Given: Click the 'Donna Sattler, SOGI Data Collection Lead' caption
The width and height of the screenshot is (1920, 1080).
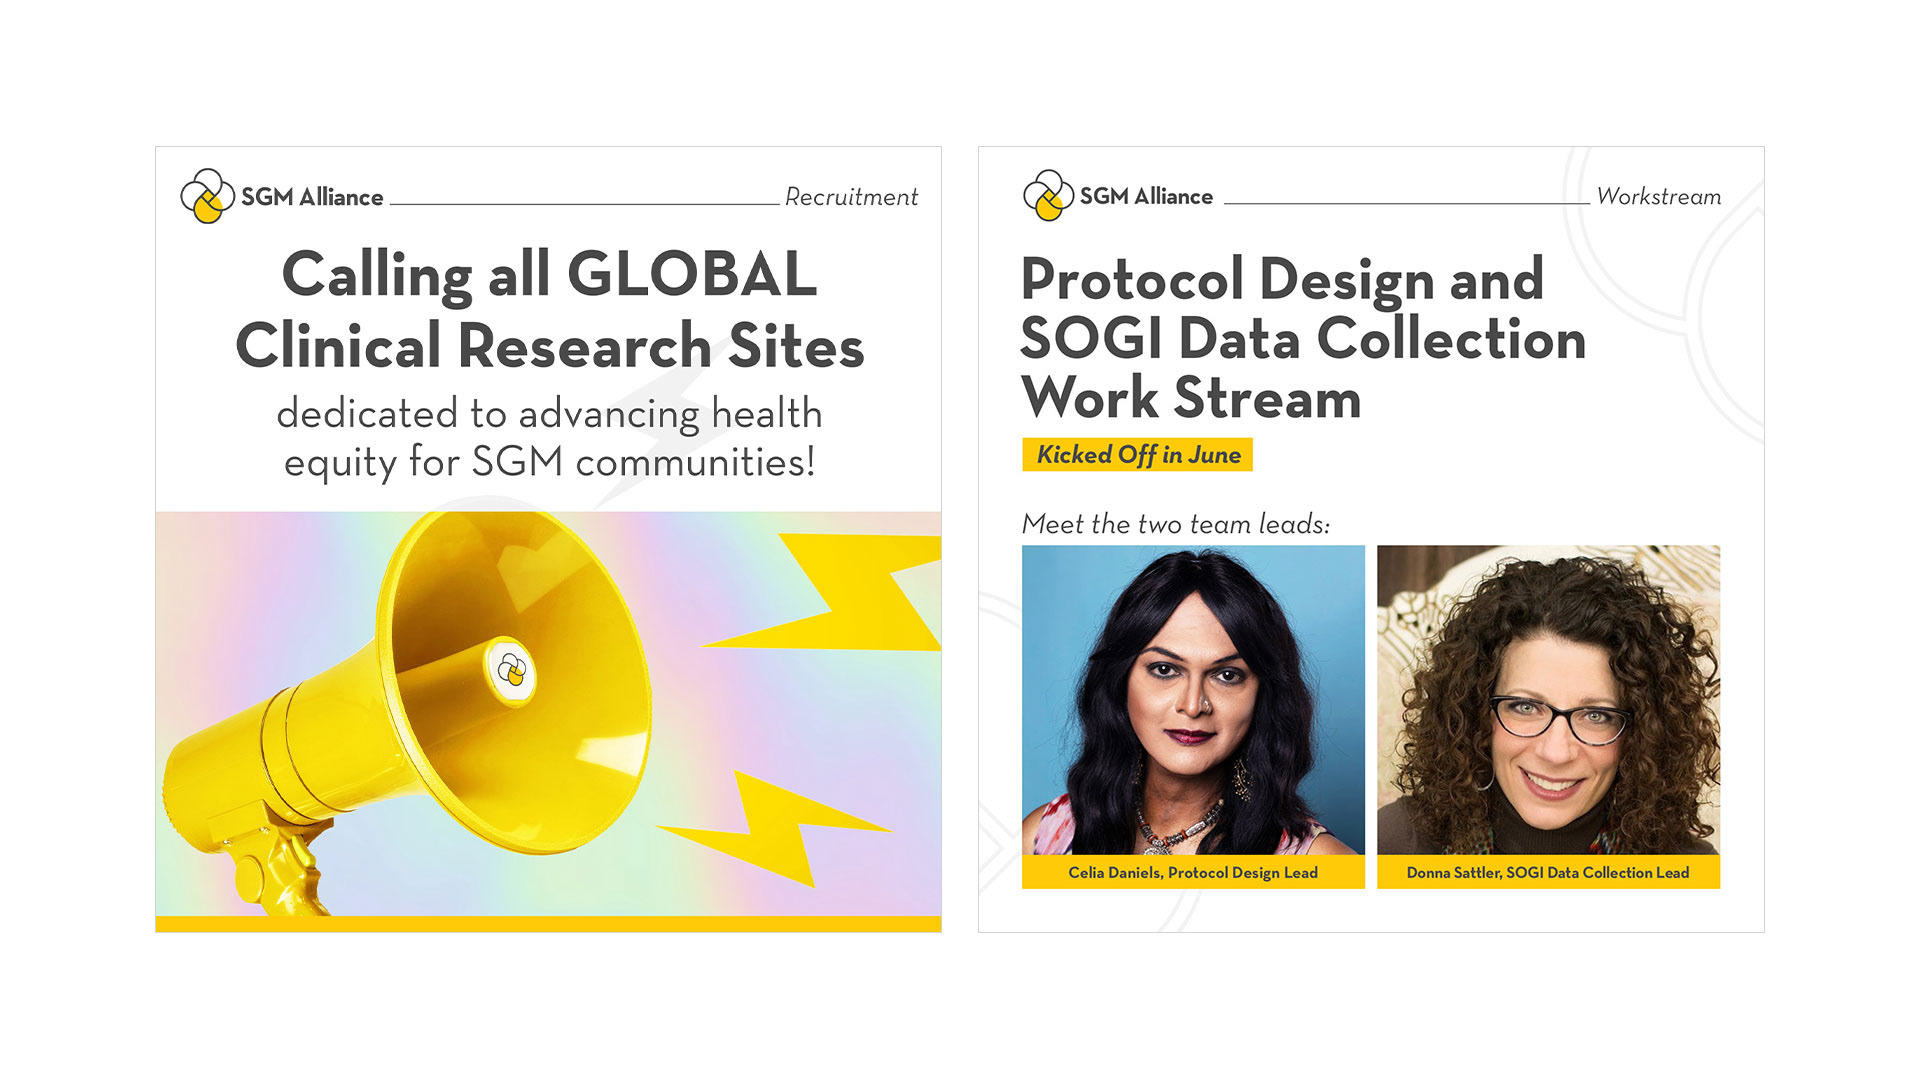Looking at the screenshot, I should 1548,872.
